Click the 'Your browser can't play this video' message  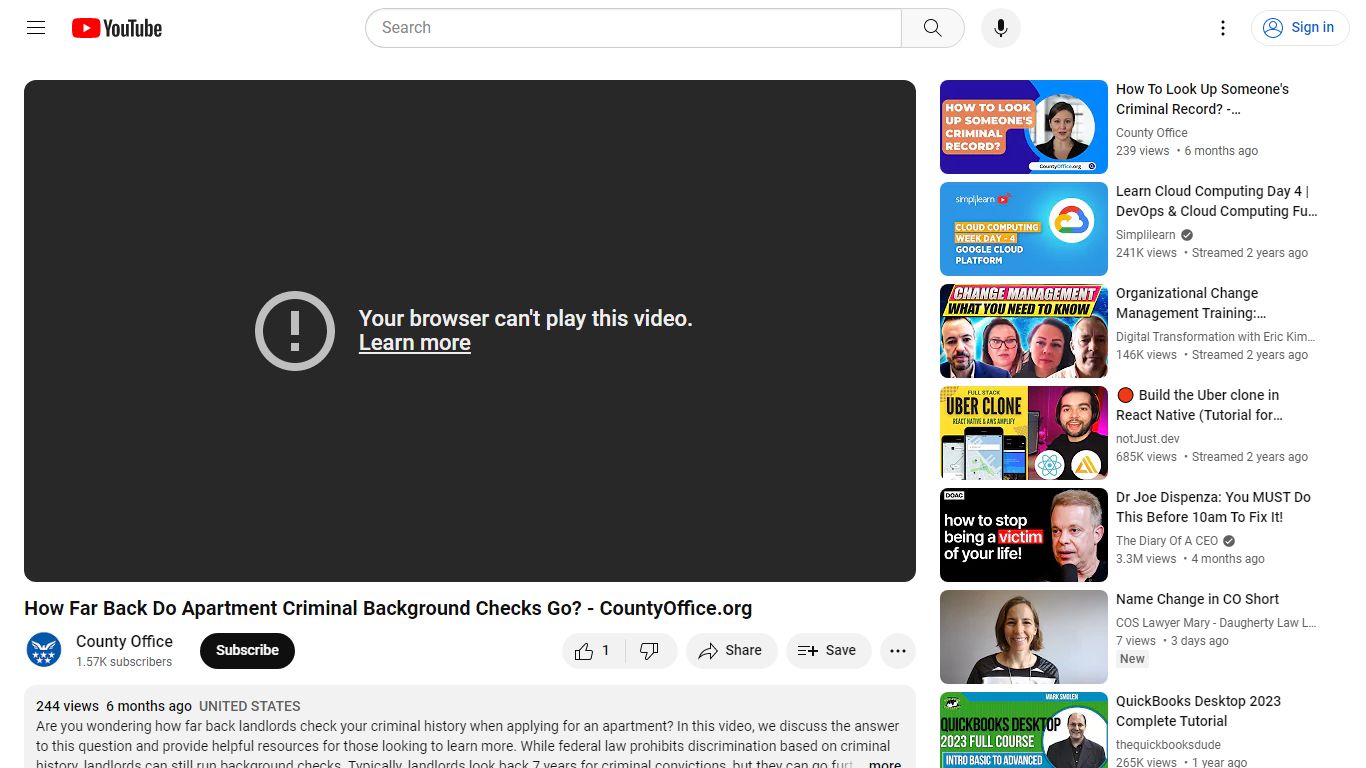(x=525, y=318)
